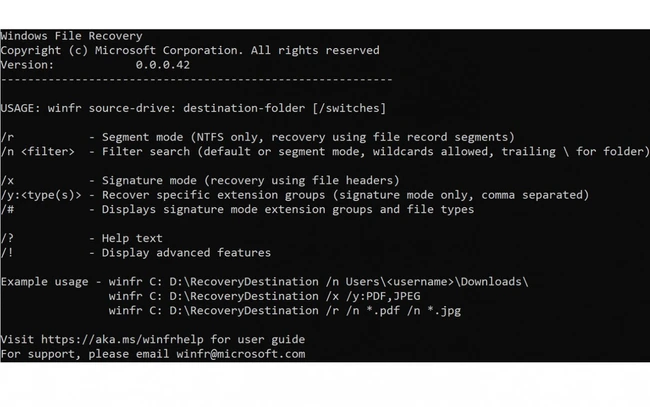Image resolution: width=650 pixels, height=407 pixels.
Task: Click the /y:<type(s)> switch text
Action: (41, 195)
